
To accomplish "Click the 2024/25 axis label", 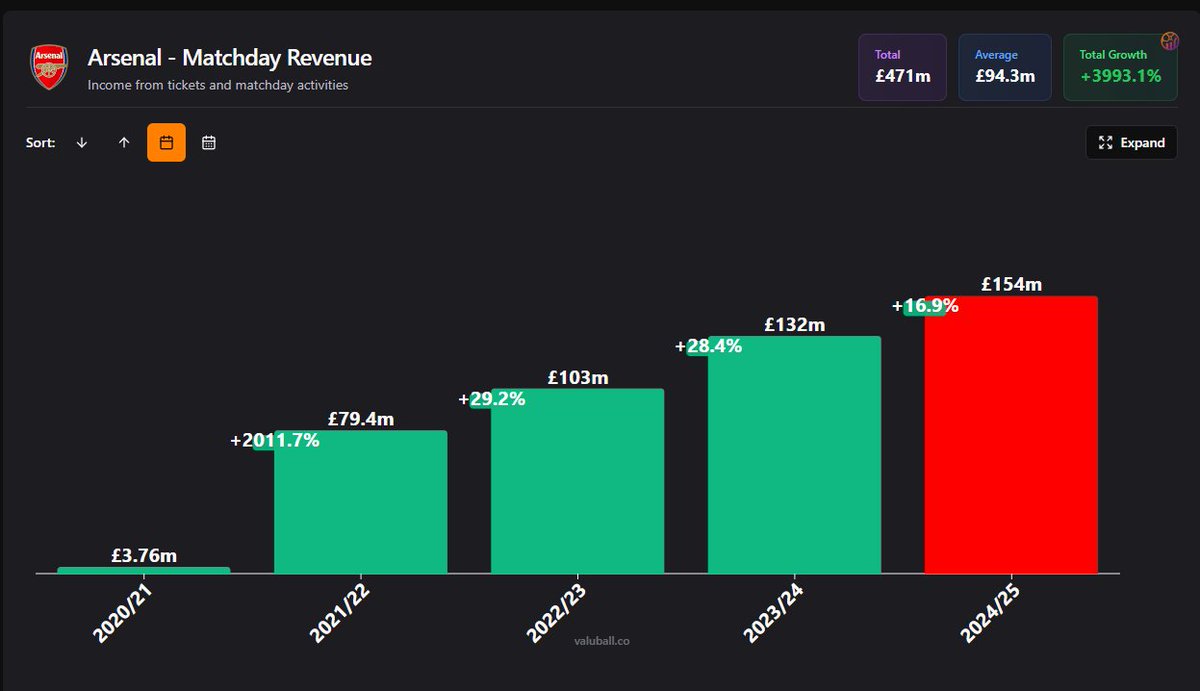I will [989, 612].
